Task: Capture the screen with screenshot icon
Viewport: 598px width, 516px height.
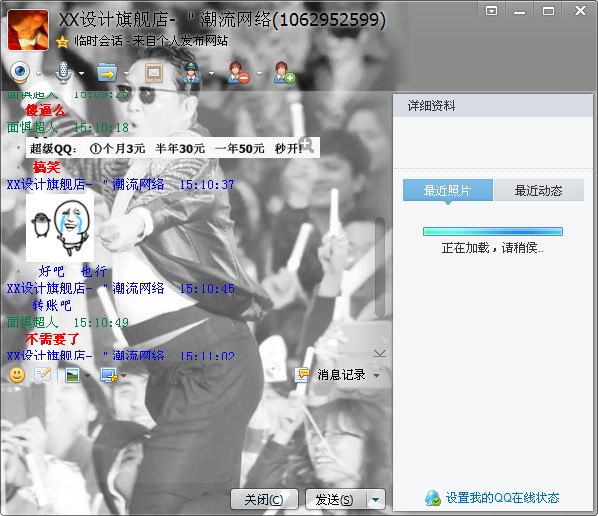Action: 109,375
